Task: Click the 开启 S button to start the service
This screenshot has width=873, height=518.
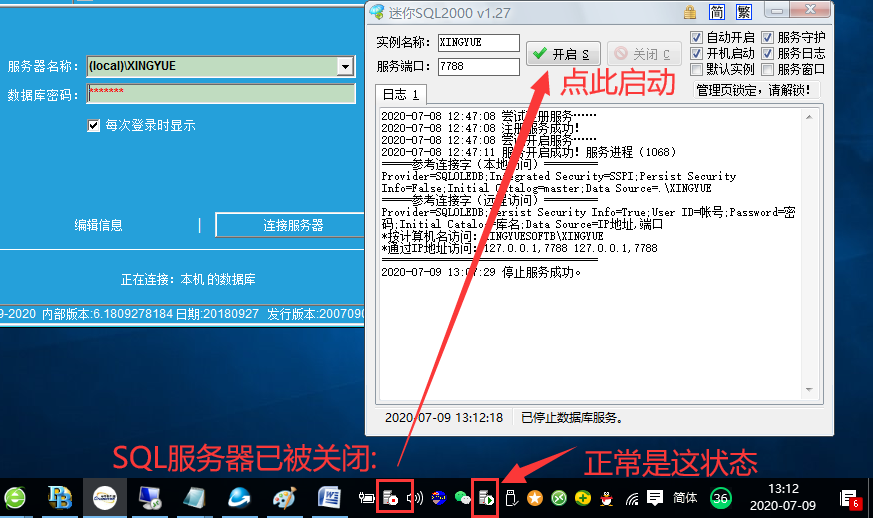Action: [563, 54]
